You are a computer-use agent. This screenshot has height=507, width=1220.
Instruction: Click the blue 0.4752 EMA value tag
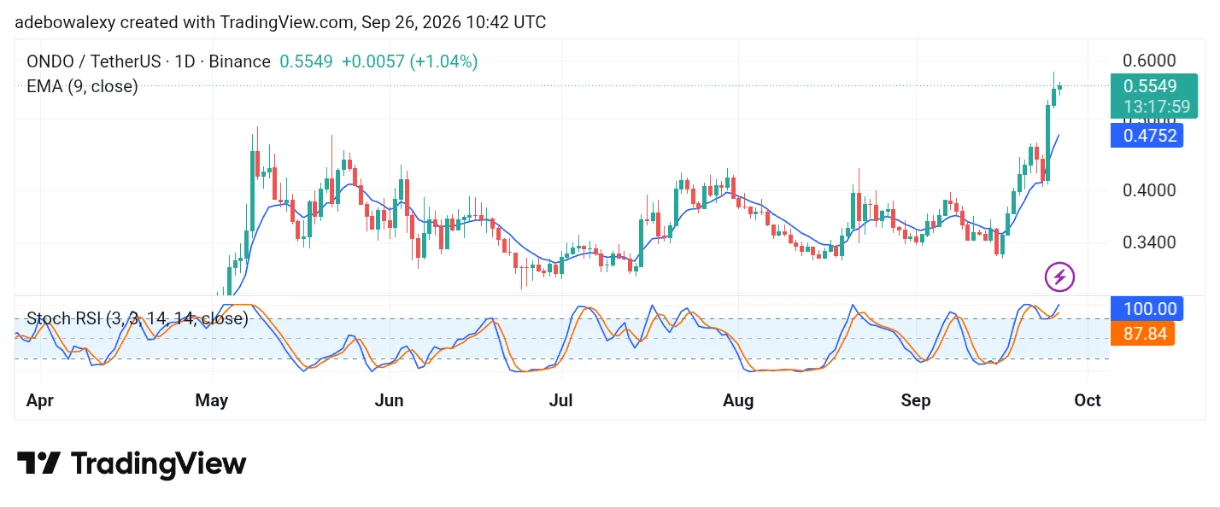(1148, 136)
